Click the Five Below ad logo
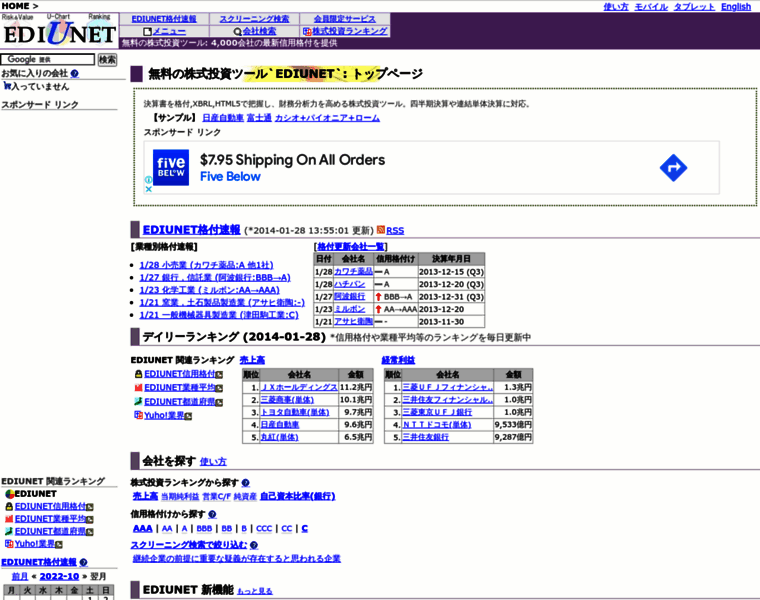760x600 pixels. pos(171,167)
